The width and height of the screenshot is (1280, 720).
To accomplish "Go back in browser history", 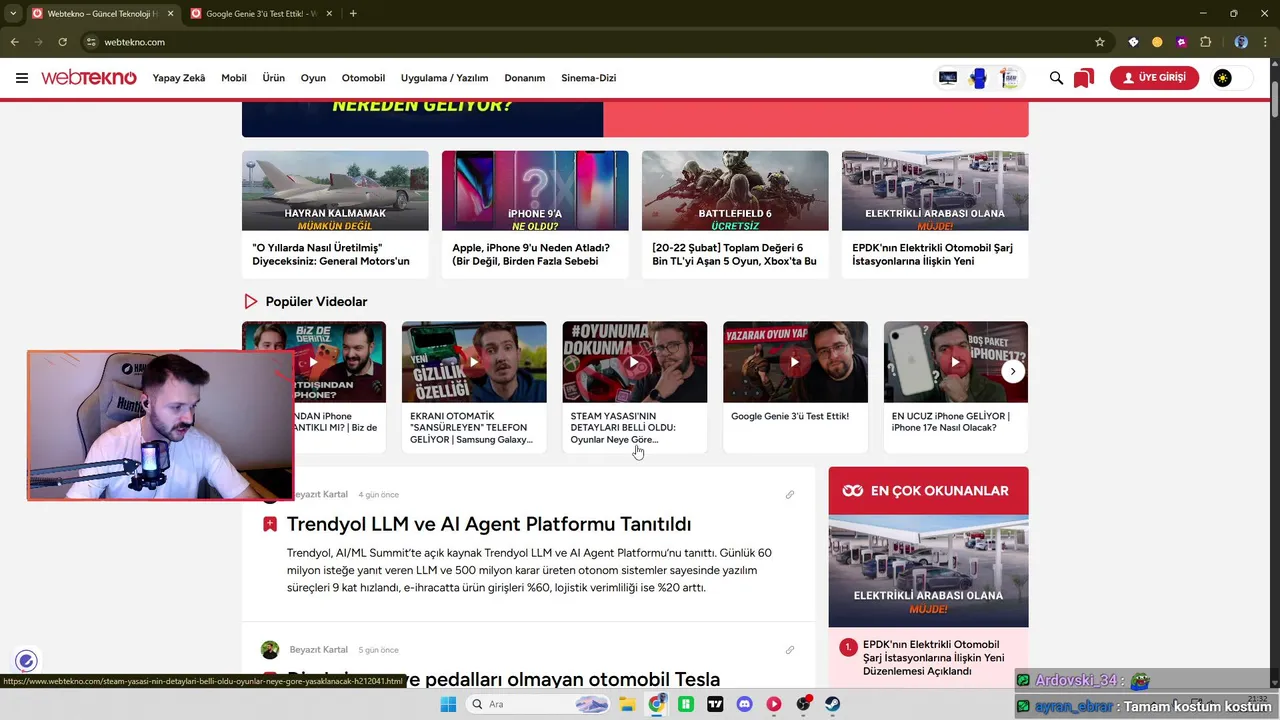I will (14, 42).
